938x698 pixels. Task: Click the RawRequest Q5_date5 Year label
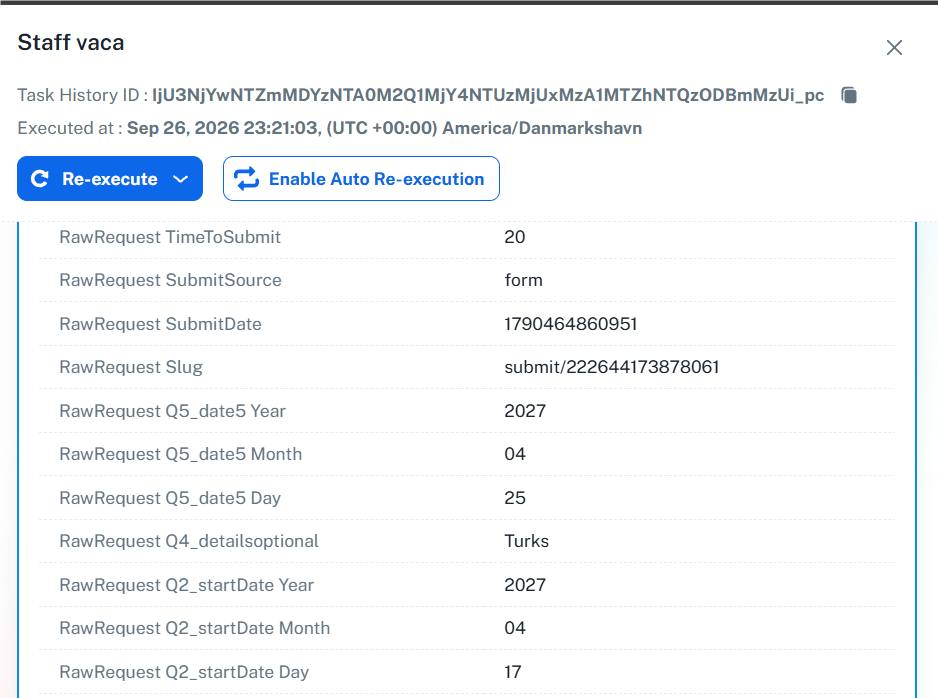click(x=172, y=411)
